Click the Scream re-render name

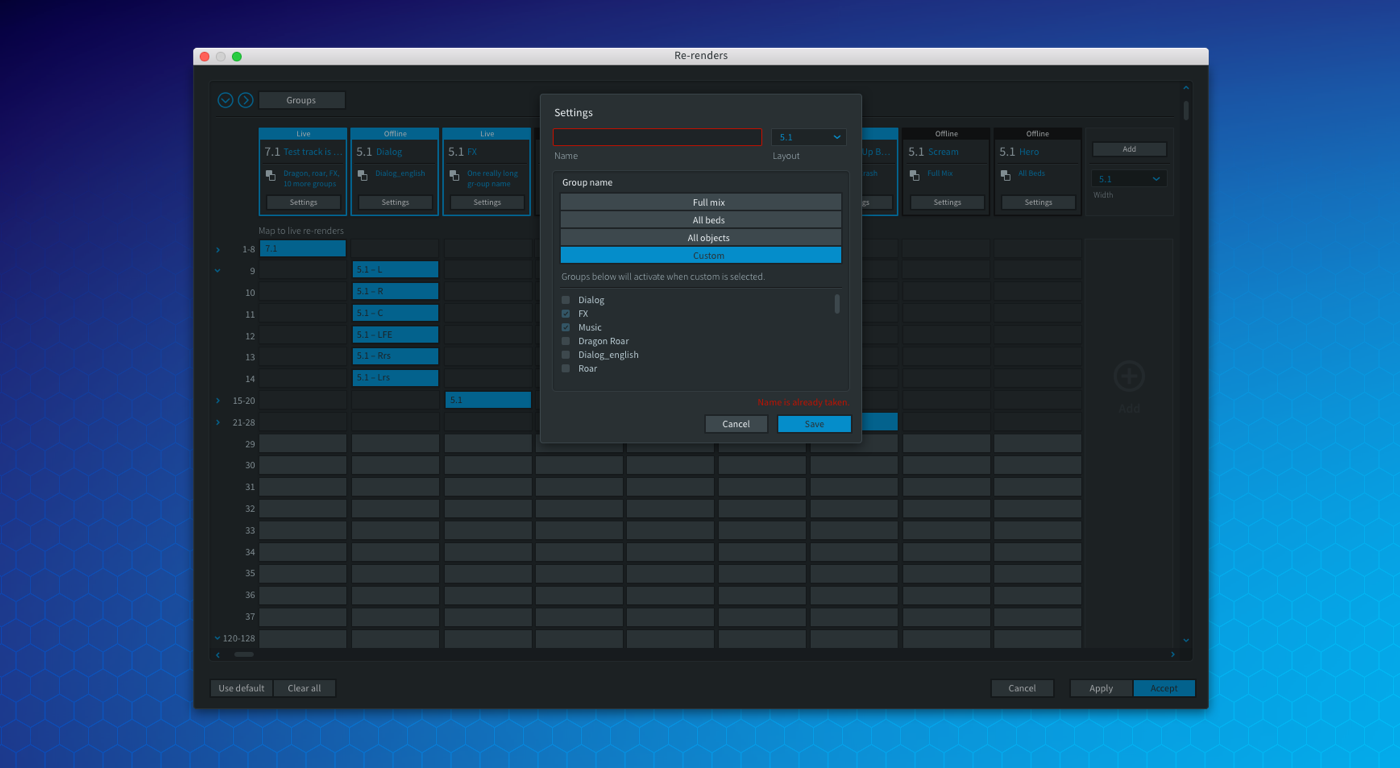943,152
